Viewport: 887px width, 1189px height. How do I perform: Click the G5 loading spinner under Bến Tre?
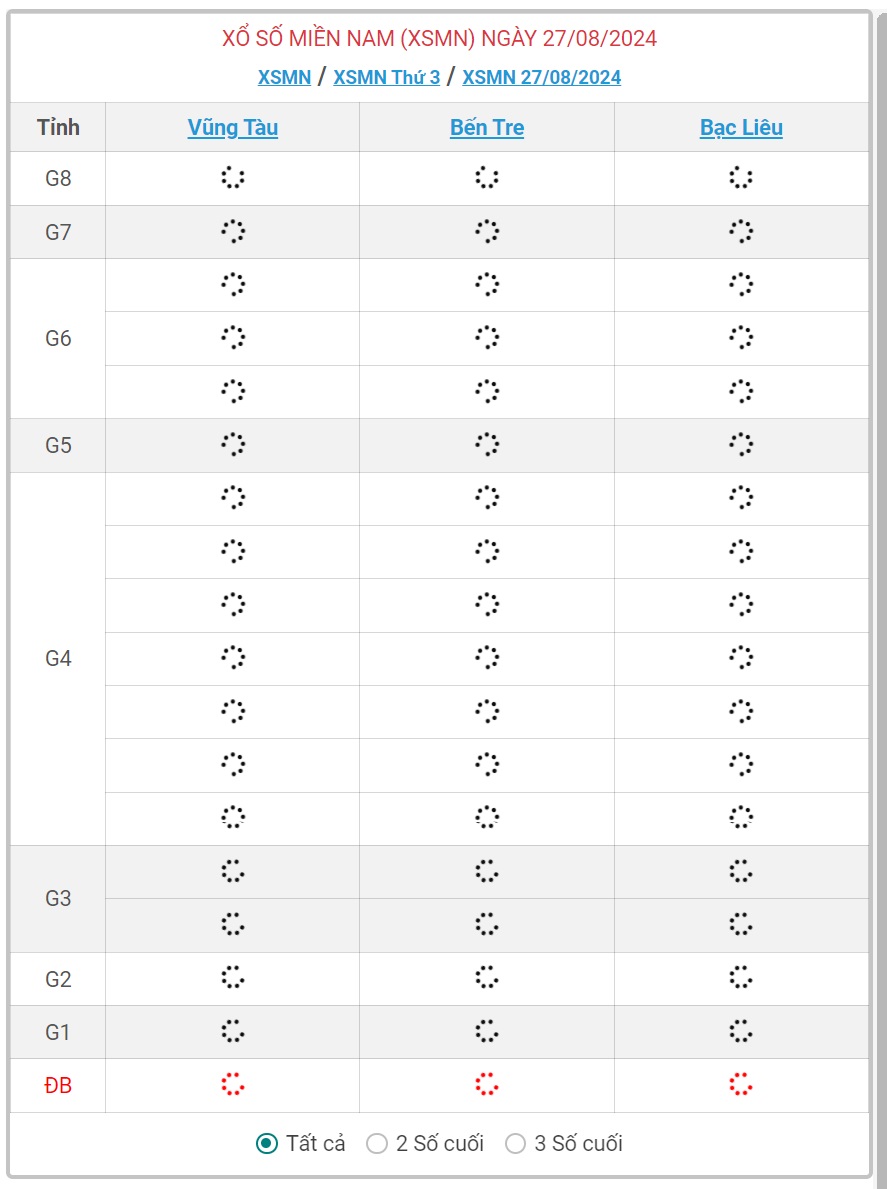[x=487, y=444]
